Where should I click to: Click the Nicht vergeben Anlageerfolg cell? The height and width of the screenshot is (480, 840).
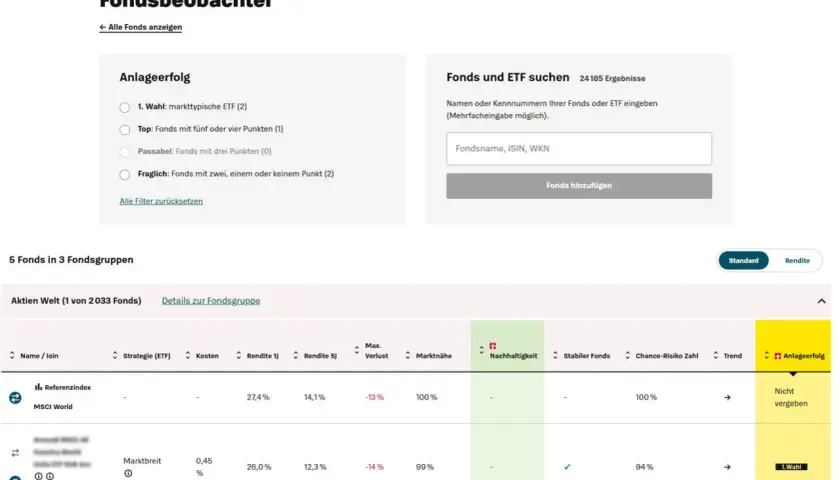tap(791, 397)
